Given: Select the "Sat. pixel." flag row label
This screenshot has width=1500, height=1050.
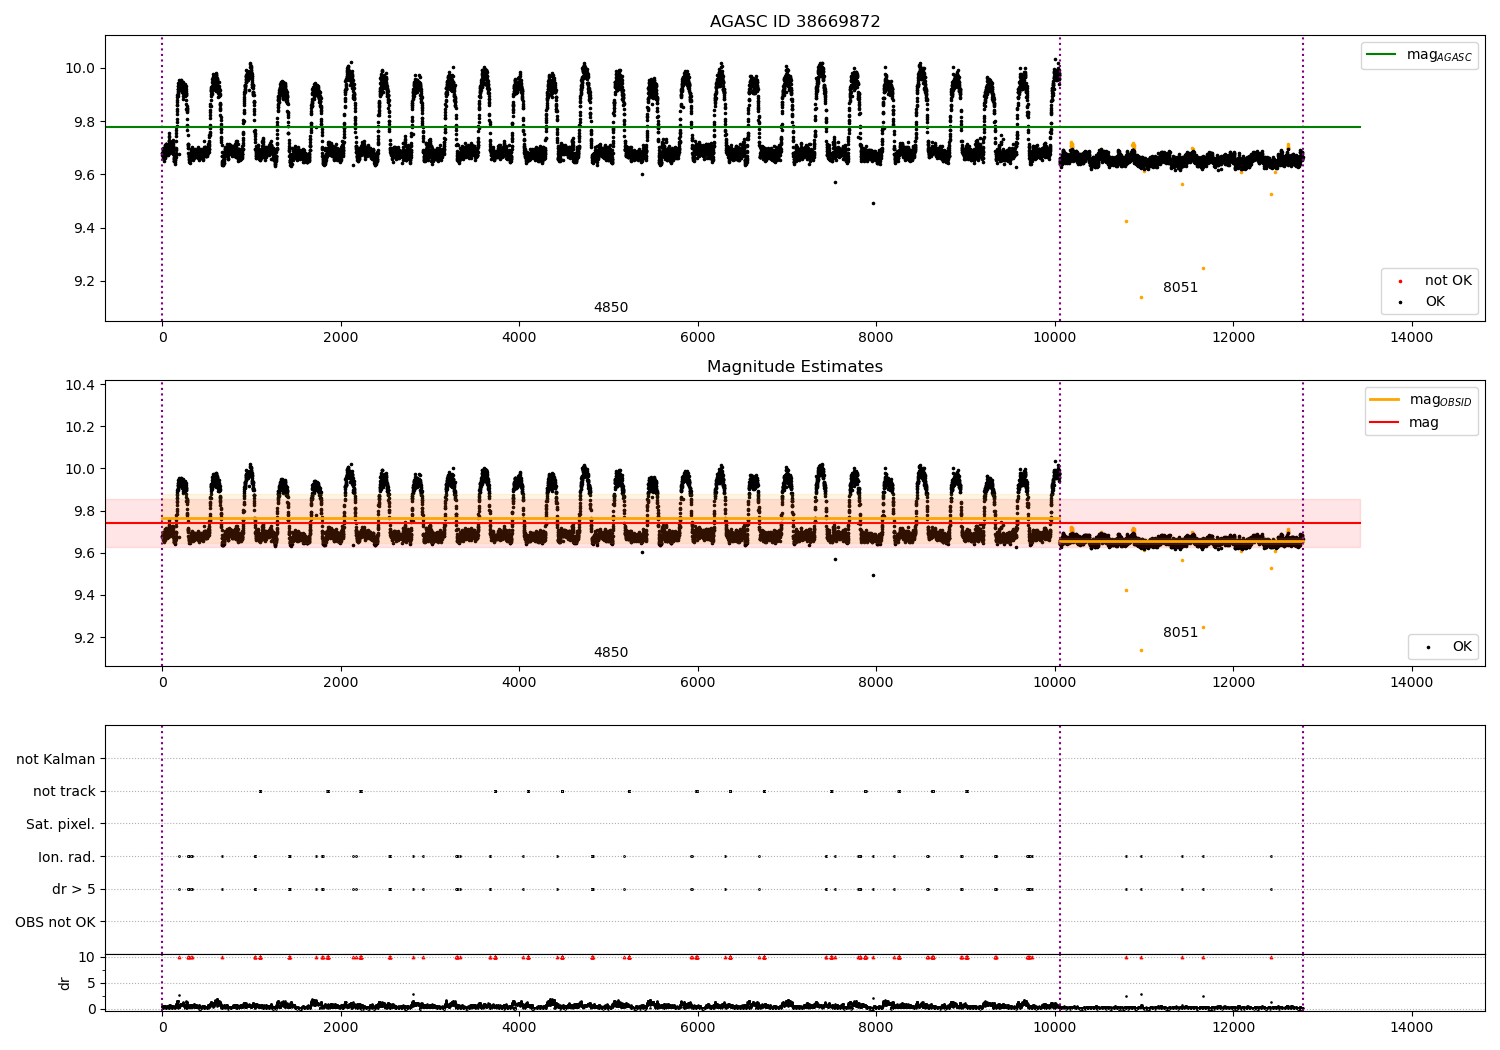Looking at the screenshot, I should click(x=61, y=825).
